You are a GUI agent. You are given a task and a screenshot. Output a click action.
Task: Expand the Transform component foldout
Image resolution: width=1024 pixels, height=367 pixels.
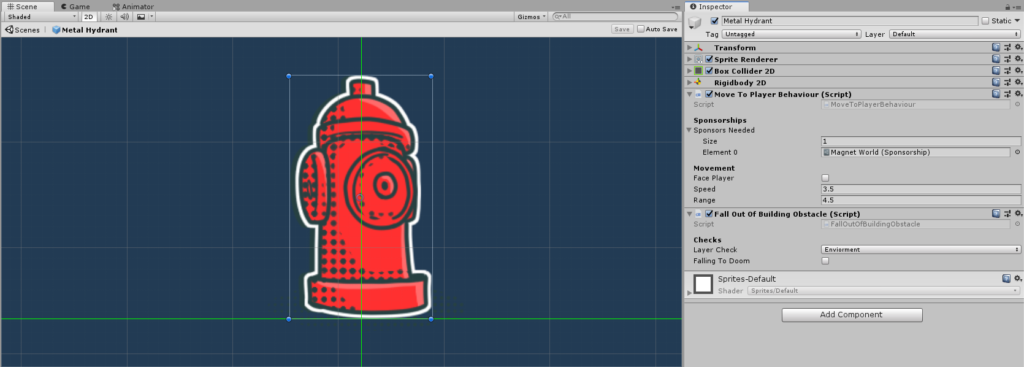[690, 48]
